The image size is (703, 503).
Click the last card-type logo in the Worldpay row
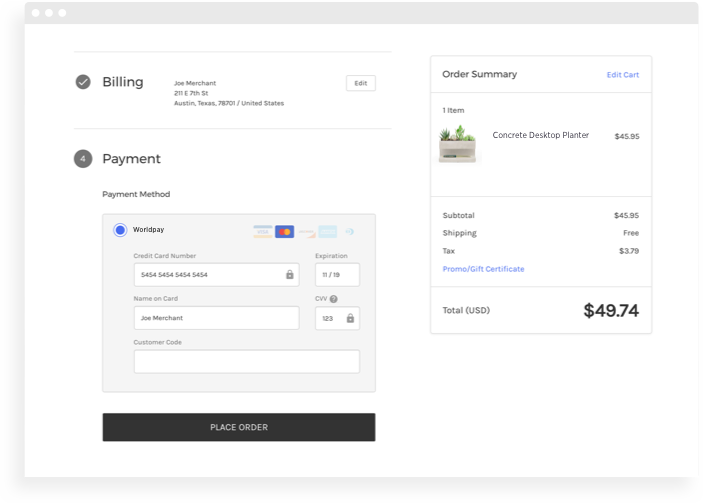tap(349, 231)
